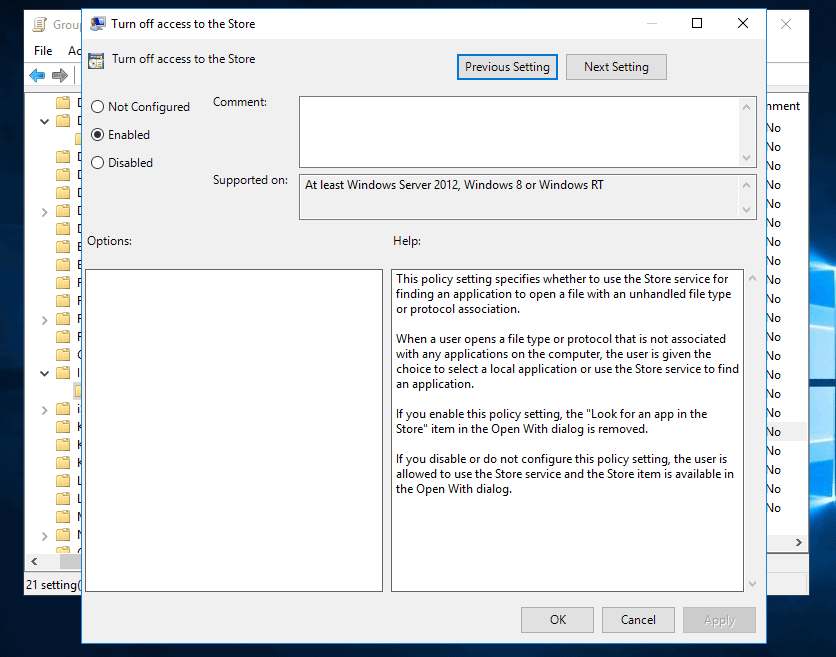Go to the Next Setting

tap(616, 67)
